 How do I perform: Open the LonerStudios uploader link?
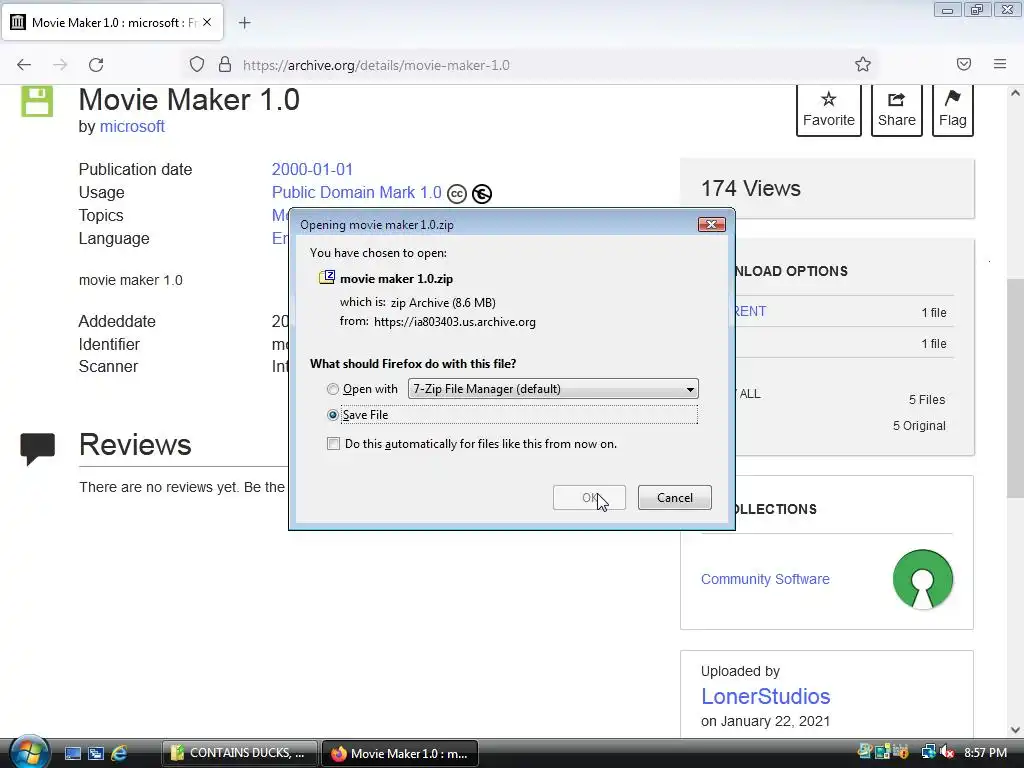click(765, 696)
